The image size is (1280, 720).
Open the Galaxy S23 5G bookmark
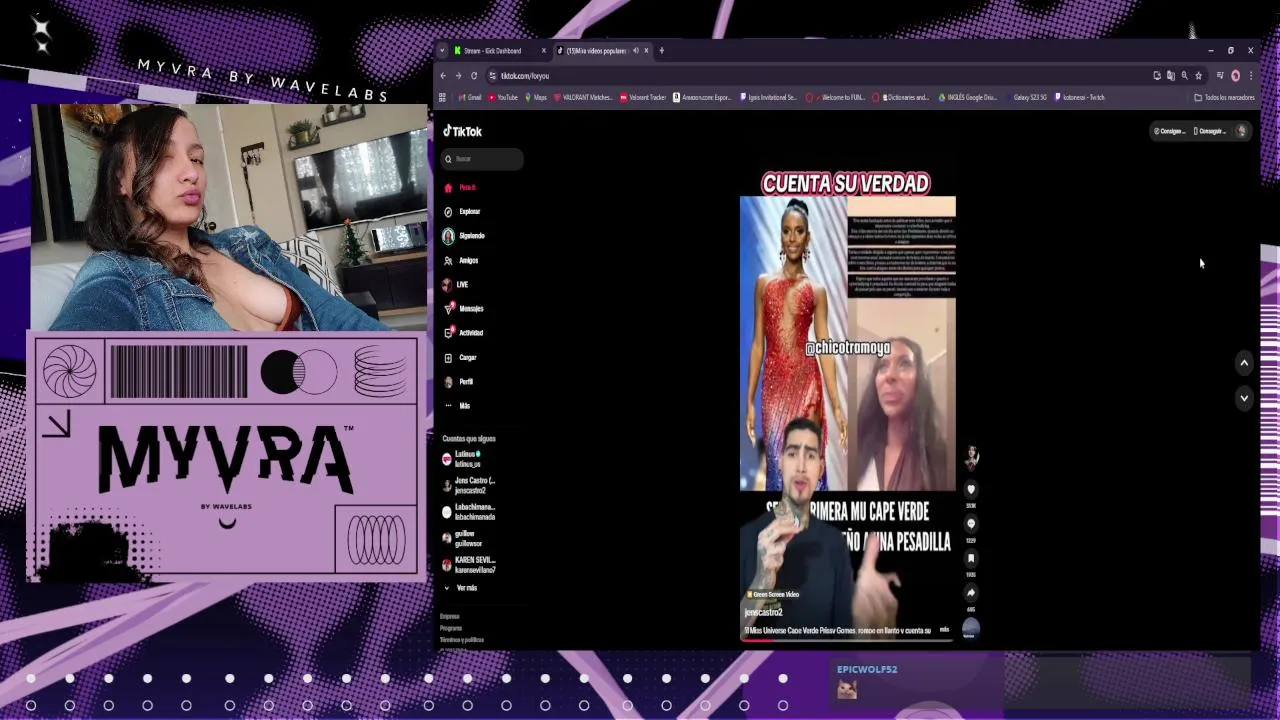[x=1030, y=98]
